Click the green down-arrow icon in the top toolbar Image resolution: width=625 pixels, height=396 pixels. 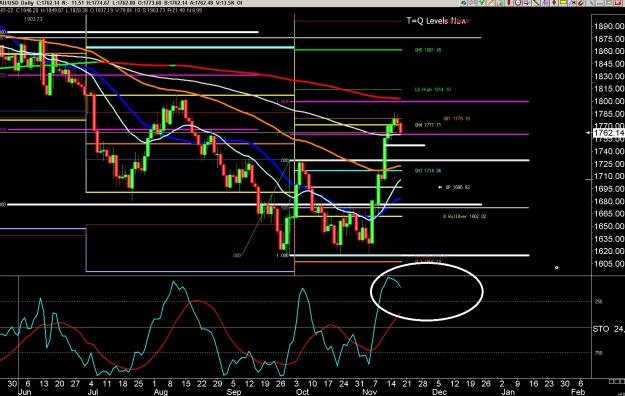tap(481, 2)
